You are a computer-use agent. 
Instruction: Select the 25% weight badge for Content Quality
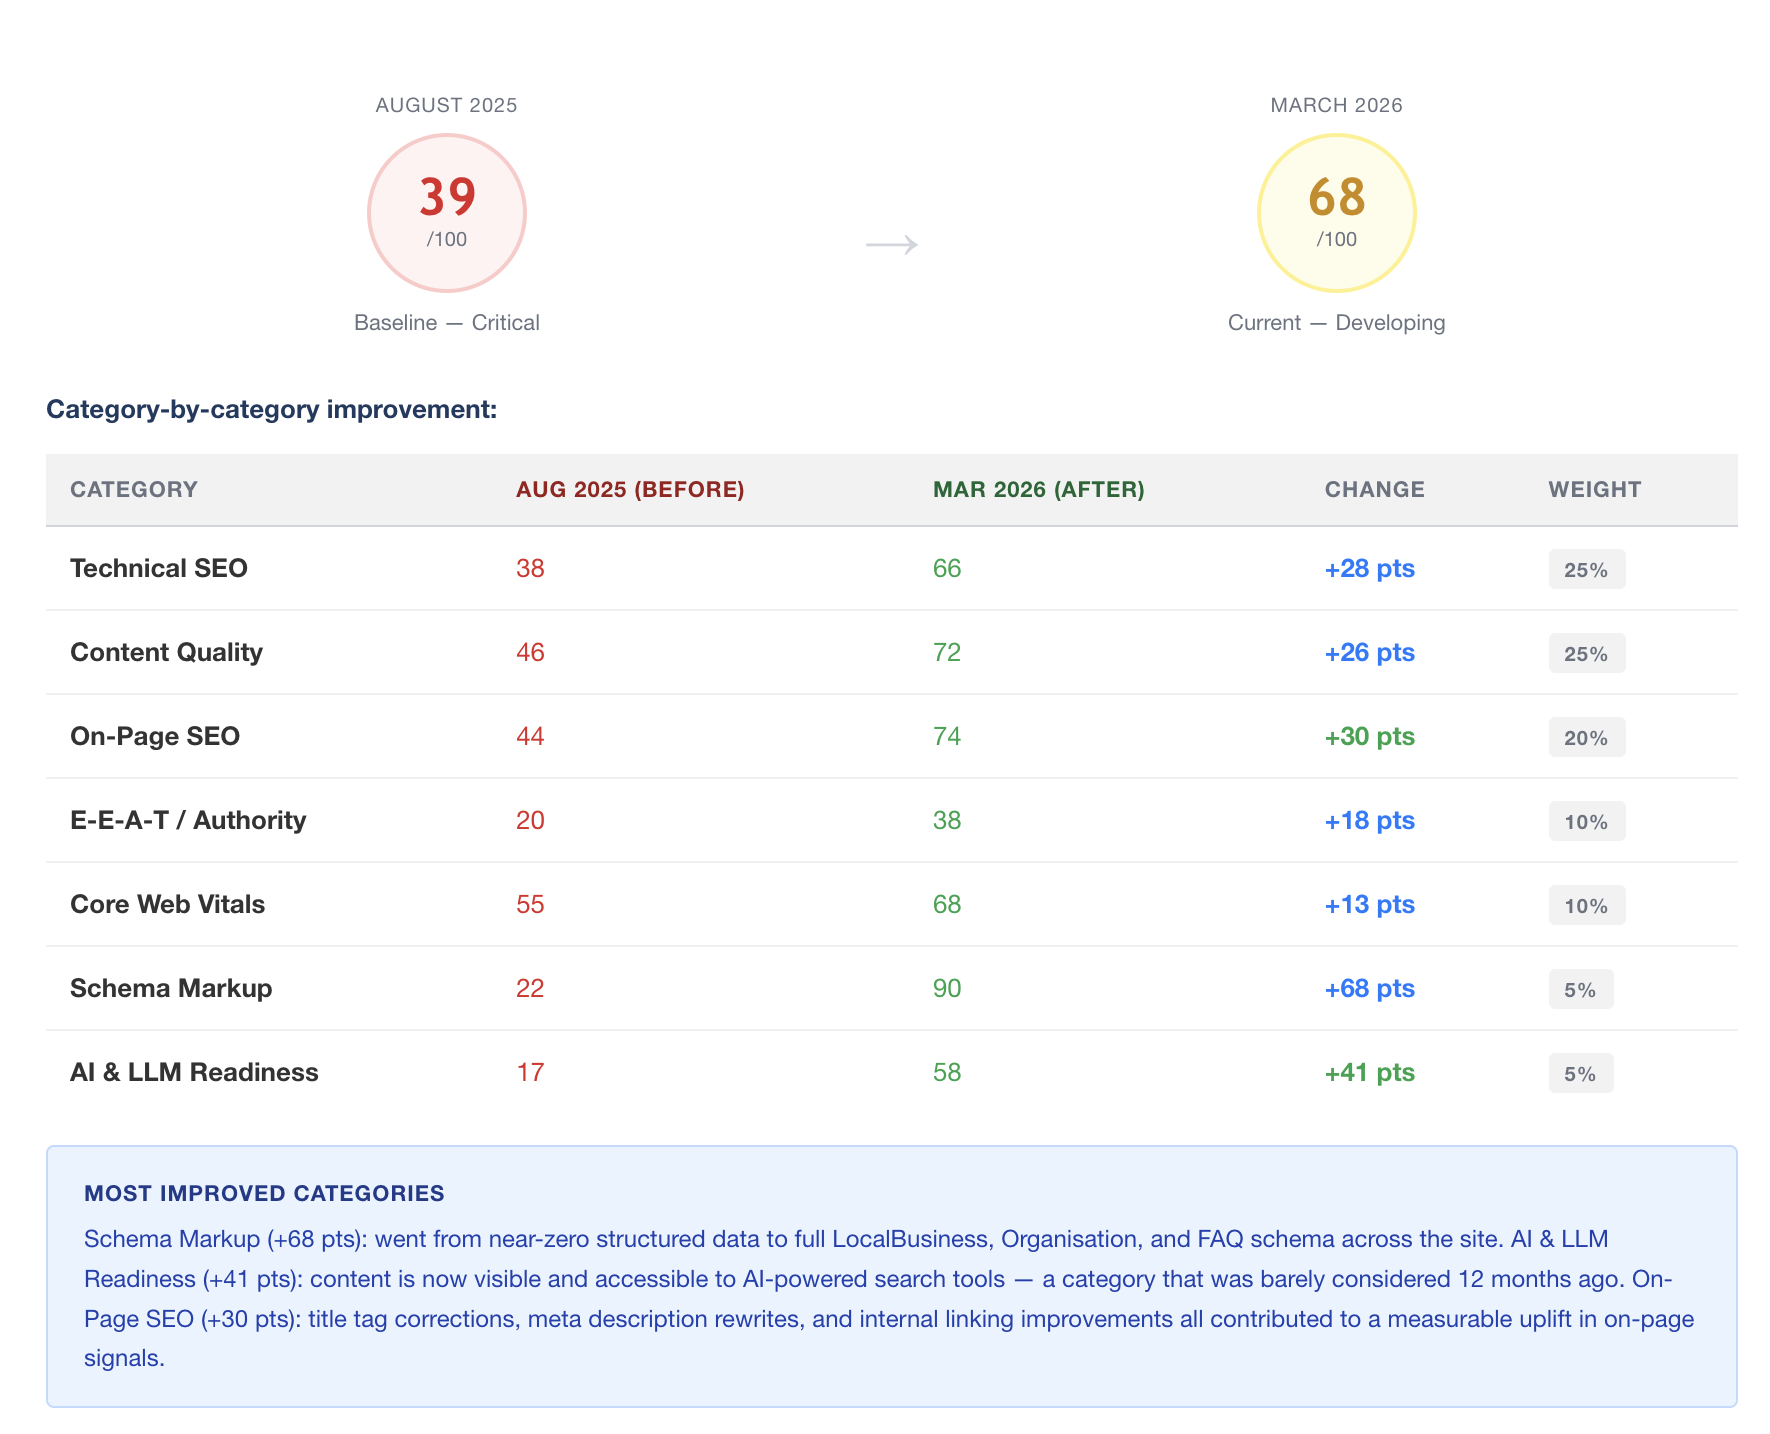tap(1586, 653)
